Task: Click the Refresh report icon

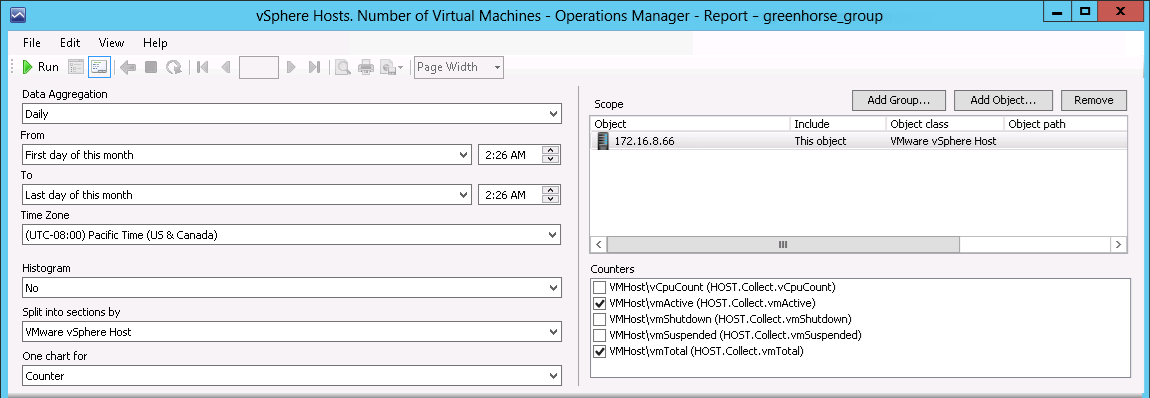Action: [174, 67]
